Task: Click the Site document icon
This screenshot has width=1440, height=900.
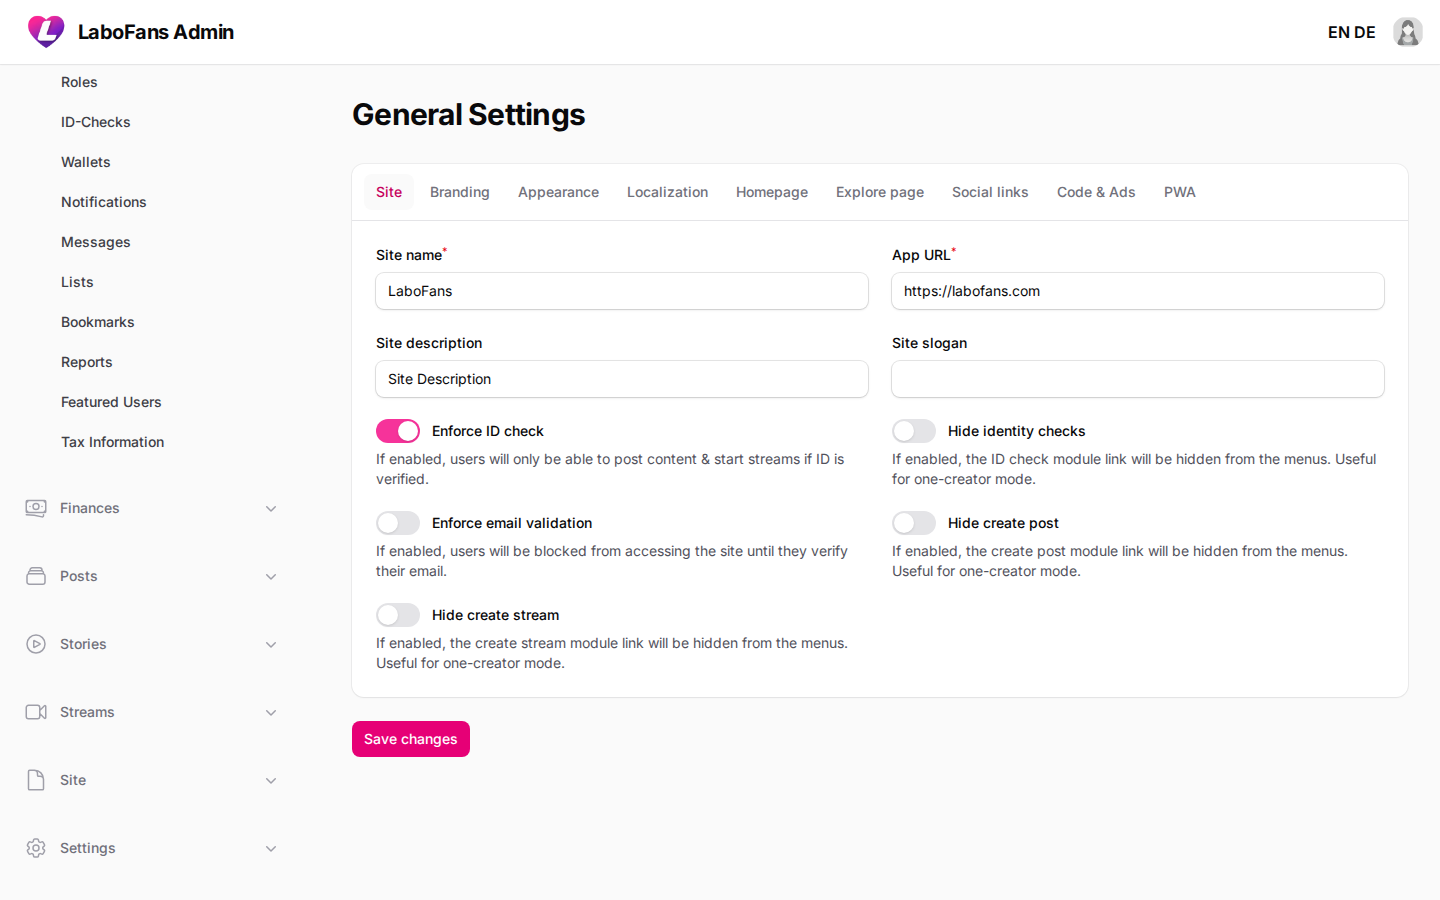Action: (36, 780)
